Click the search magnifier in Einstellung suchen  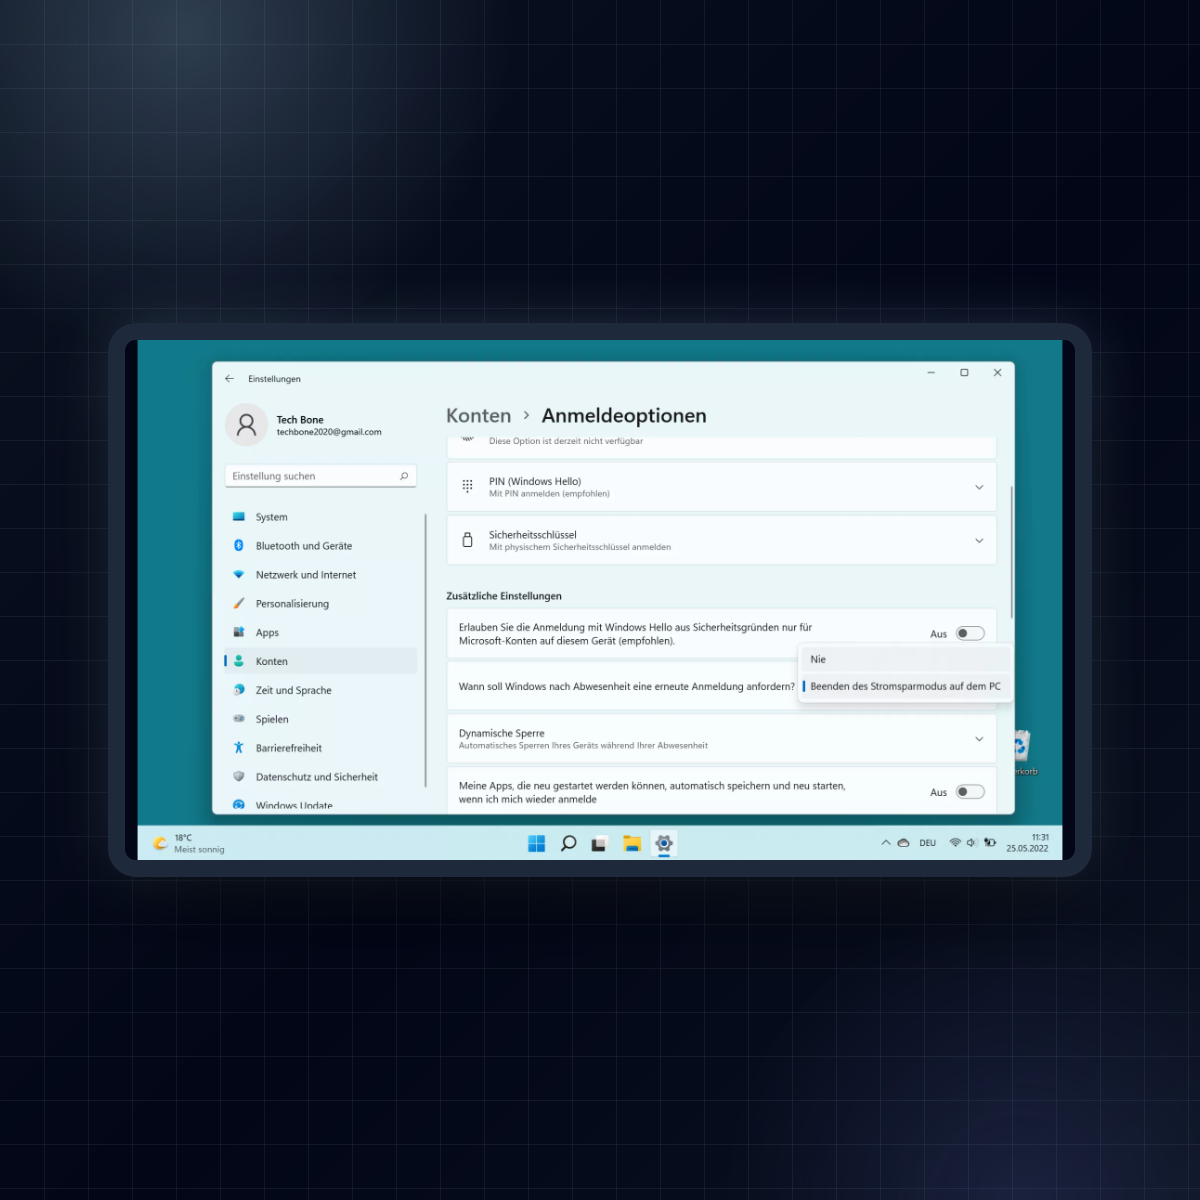(404, 476)
